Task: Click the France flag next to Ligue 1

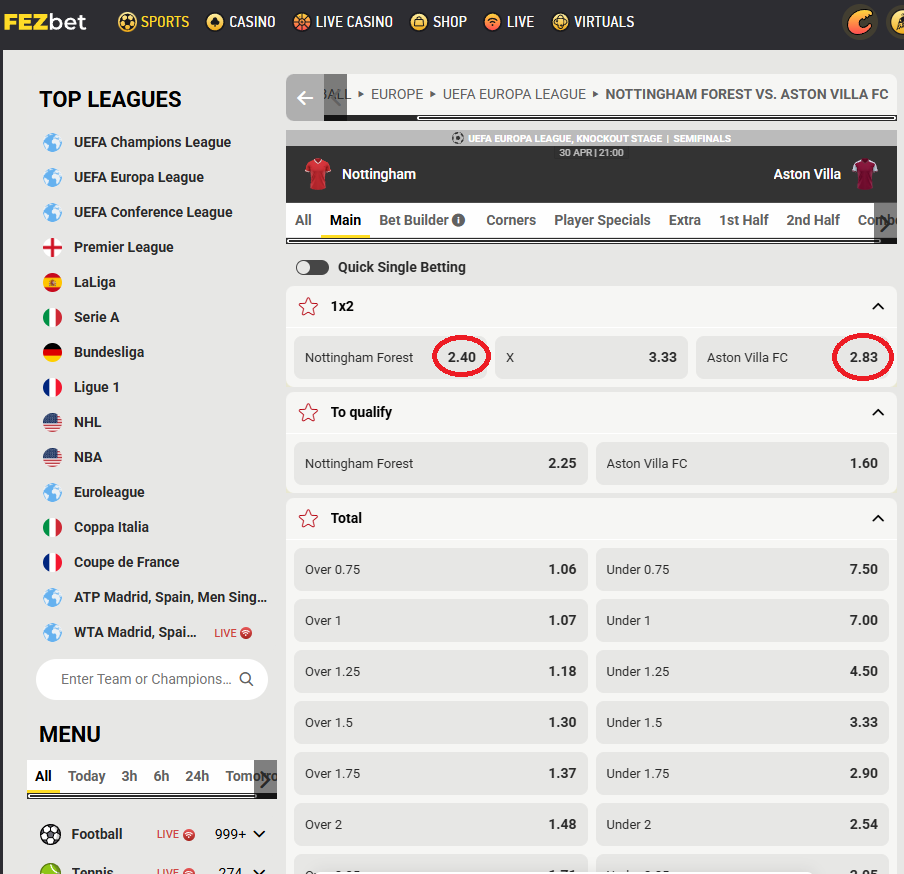Action: 52,387
